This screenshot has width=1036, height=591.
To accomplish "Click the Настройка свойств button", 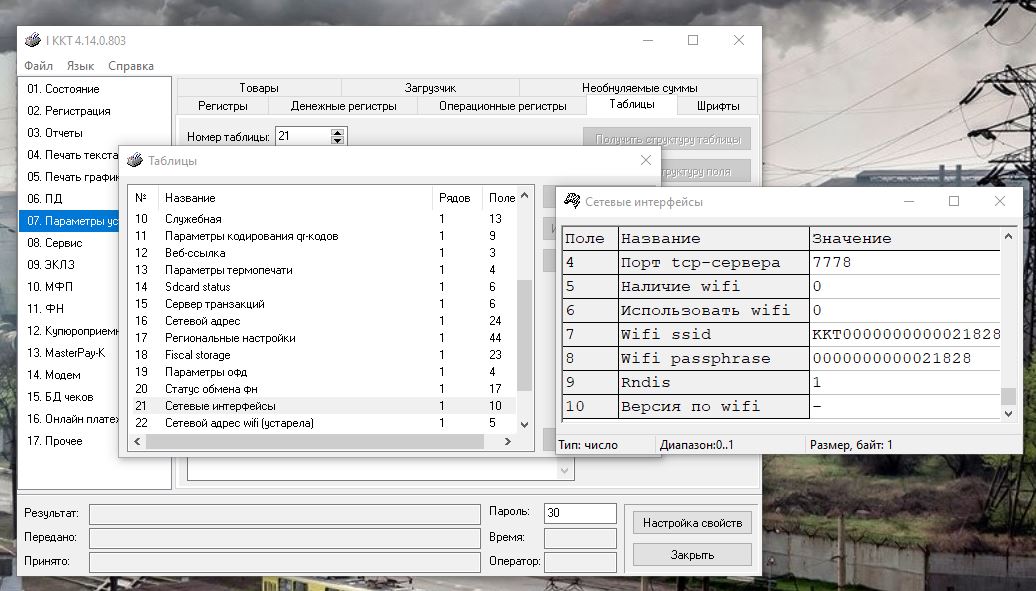I will 692,523.
